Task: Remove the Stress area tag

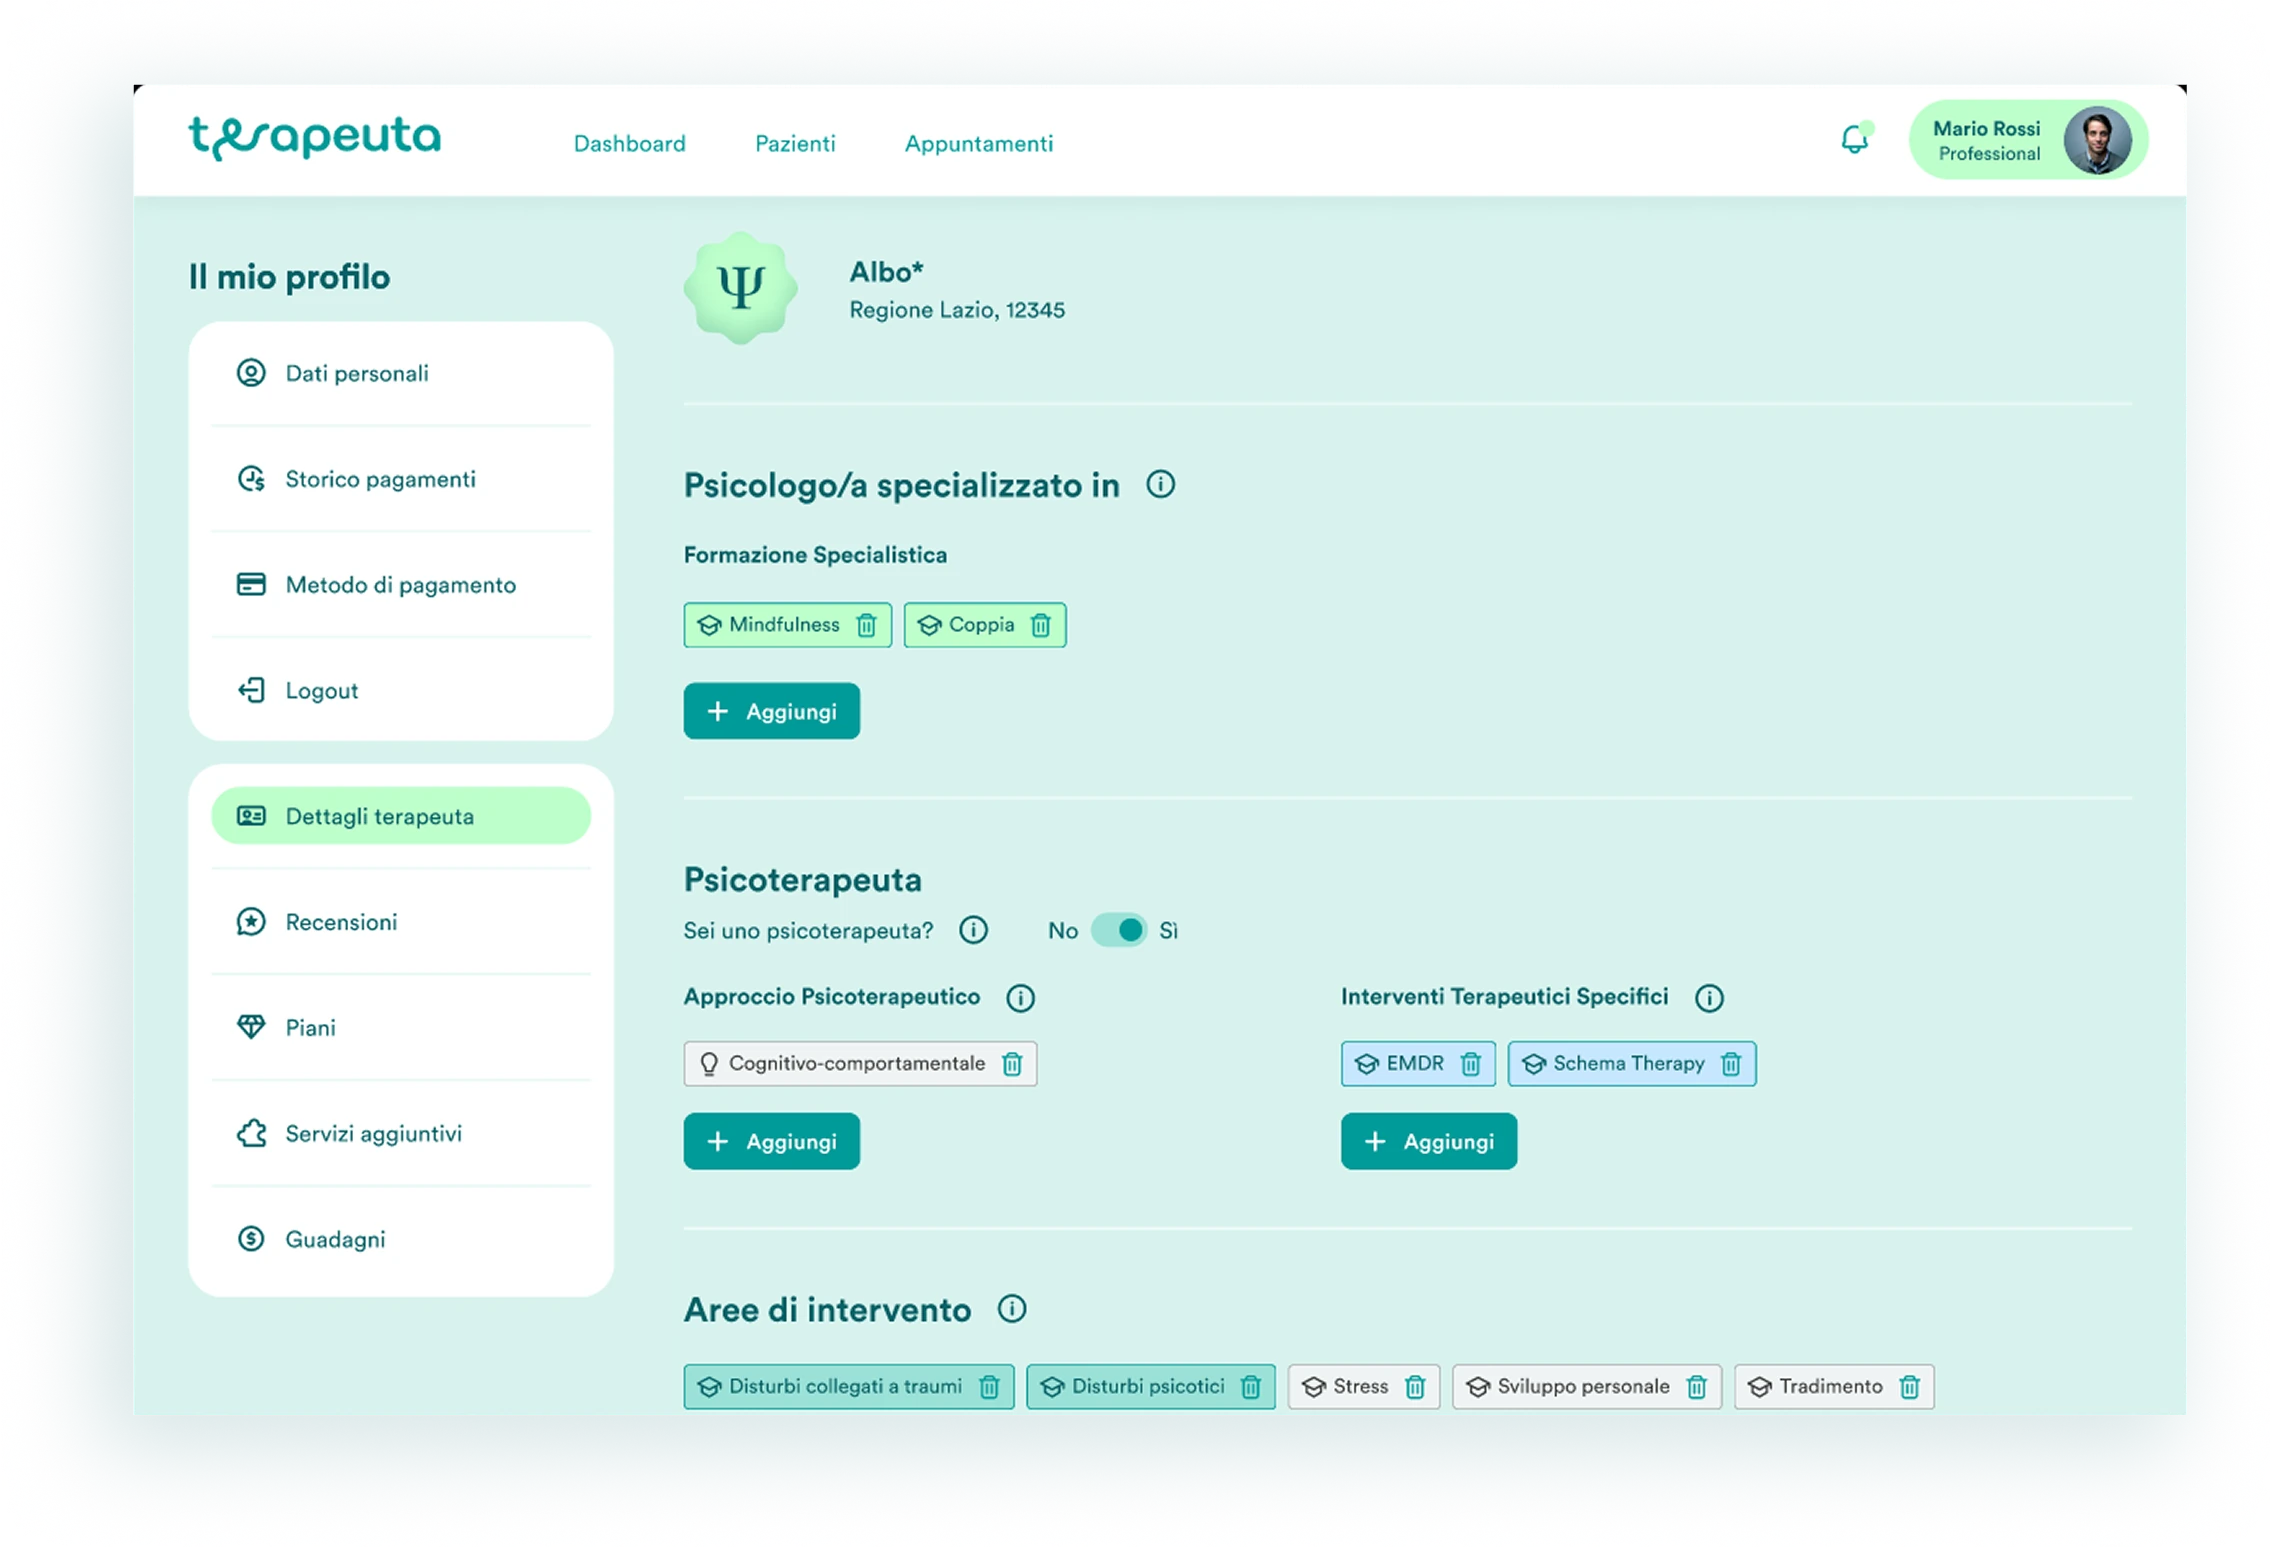Action: tap(1414, 1386)
